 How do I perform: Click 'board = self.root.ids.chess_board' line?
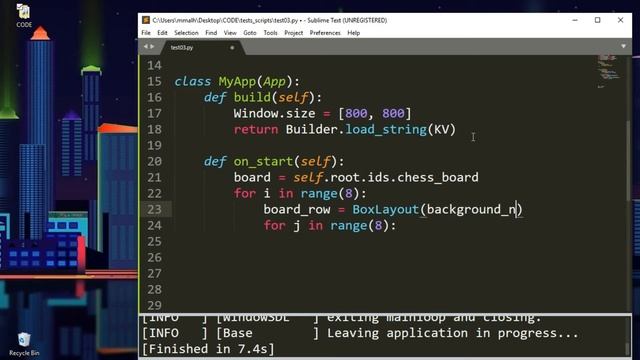[356, 178]
